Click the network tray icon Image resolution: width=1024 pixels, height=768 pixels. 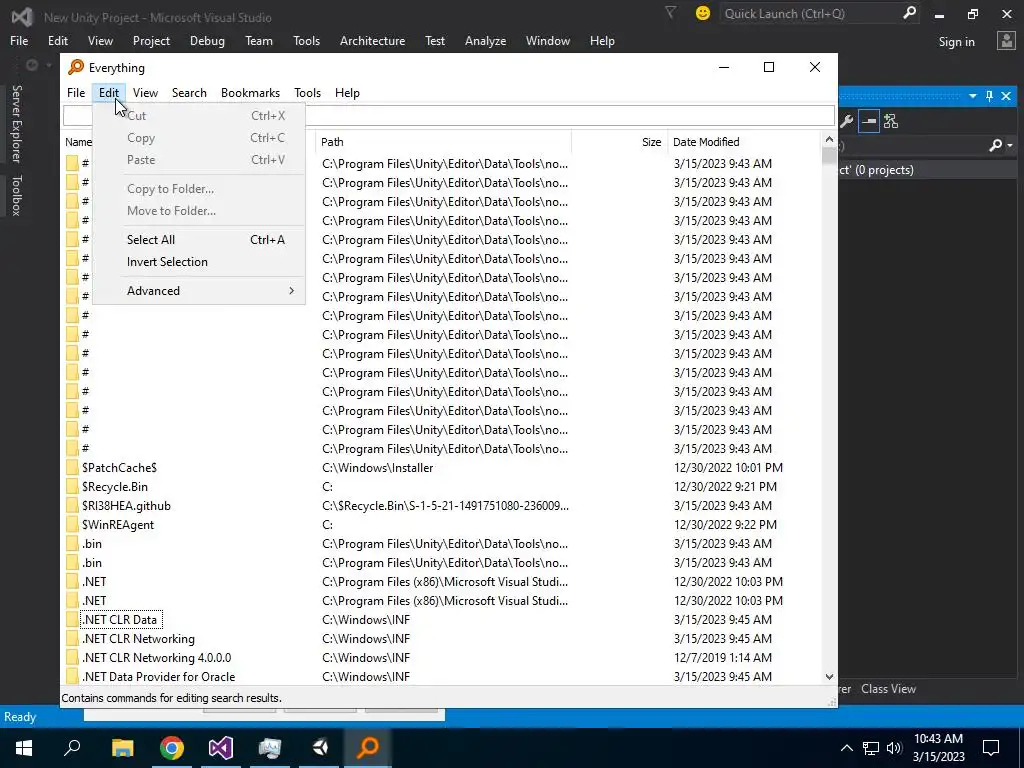point(871,748)
